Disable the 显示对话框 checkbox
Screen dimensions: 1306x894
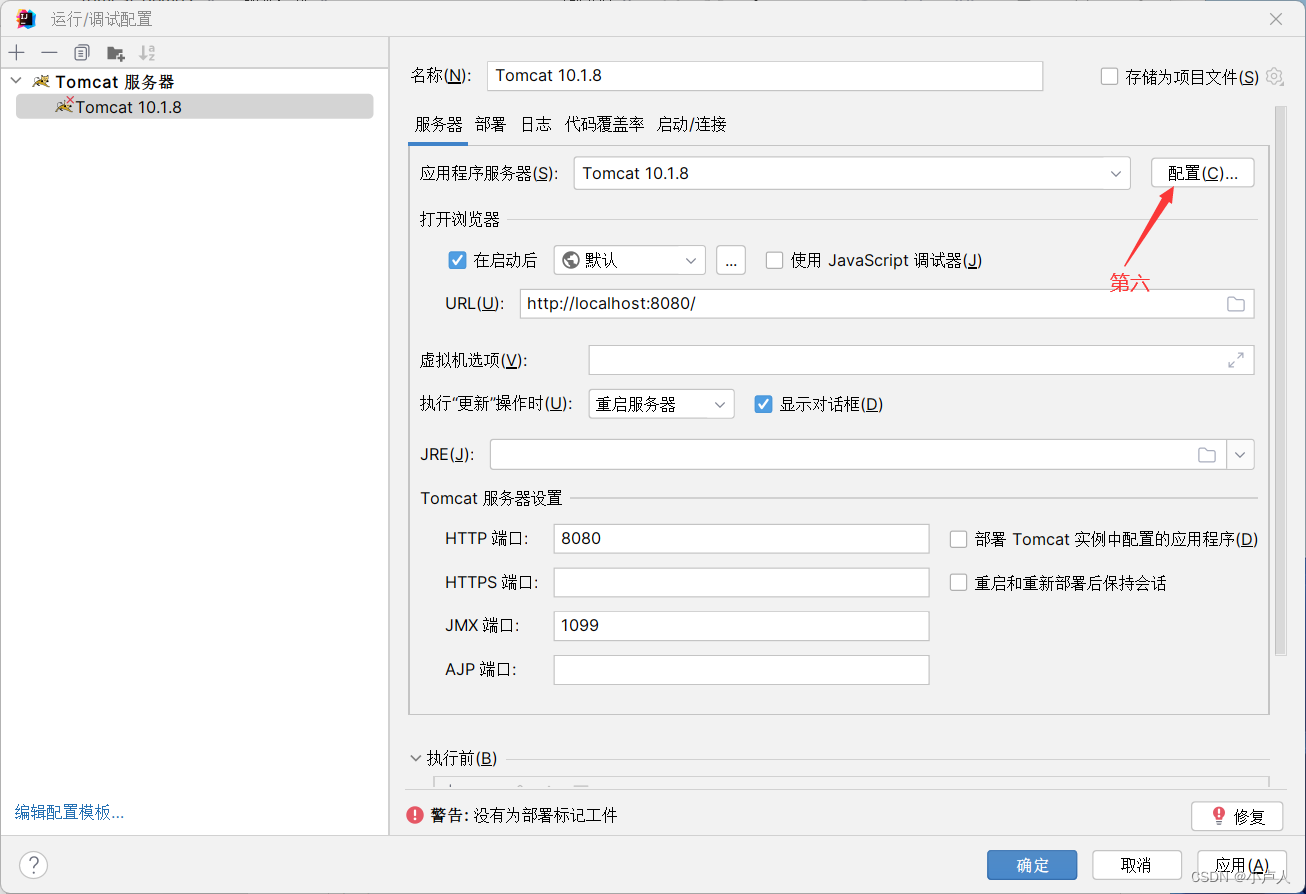(763, 403)
